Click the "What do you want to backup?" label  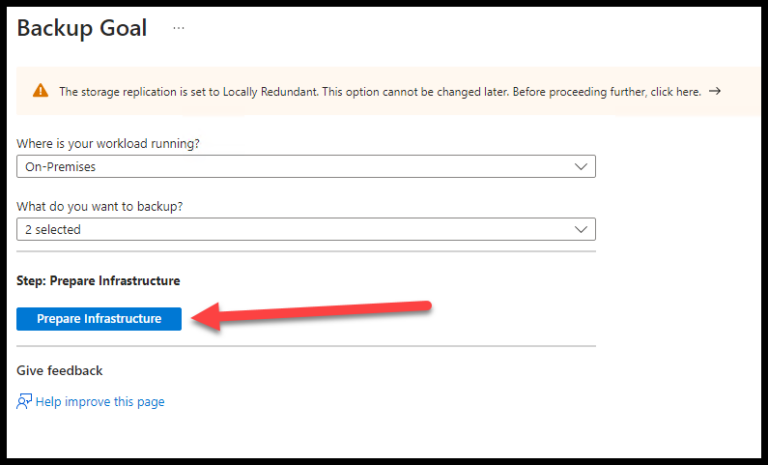pyautogui.click(x=101, y=206)
